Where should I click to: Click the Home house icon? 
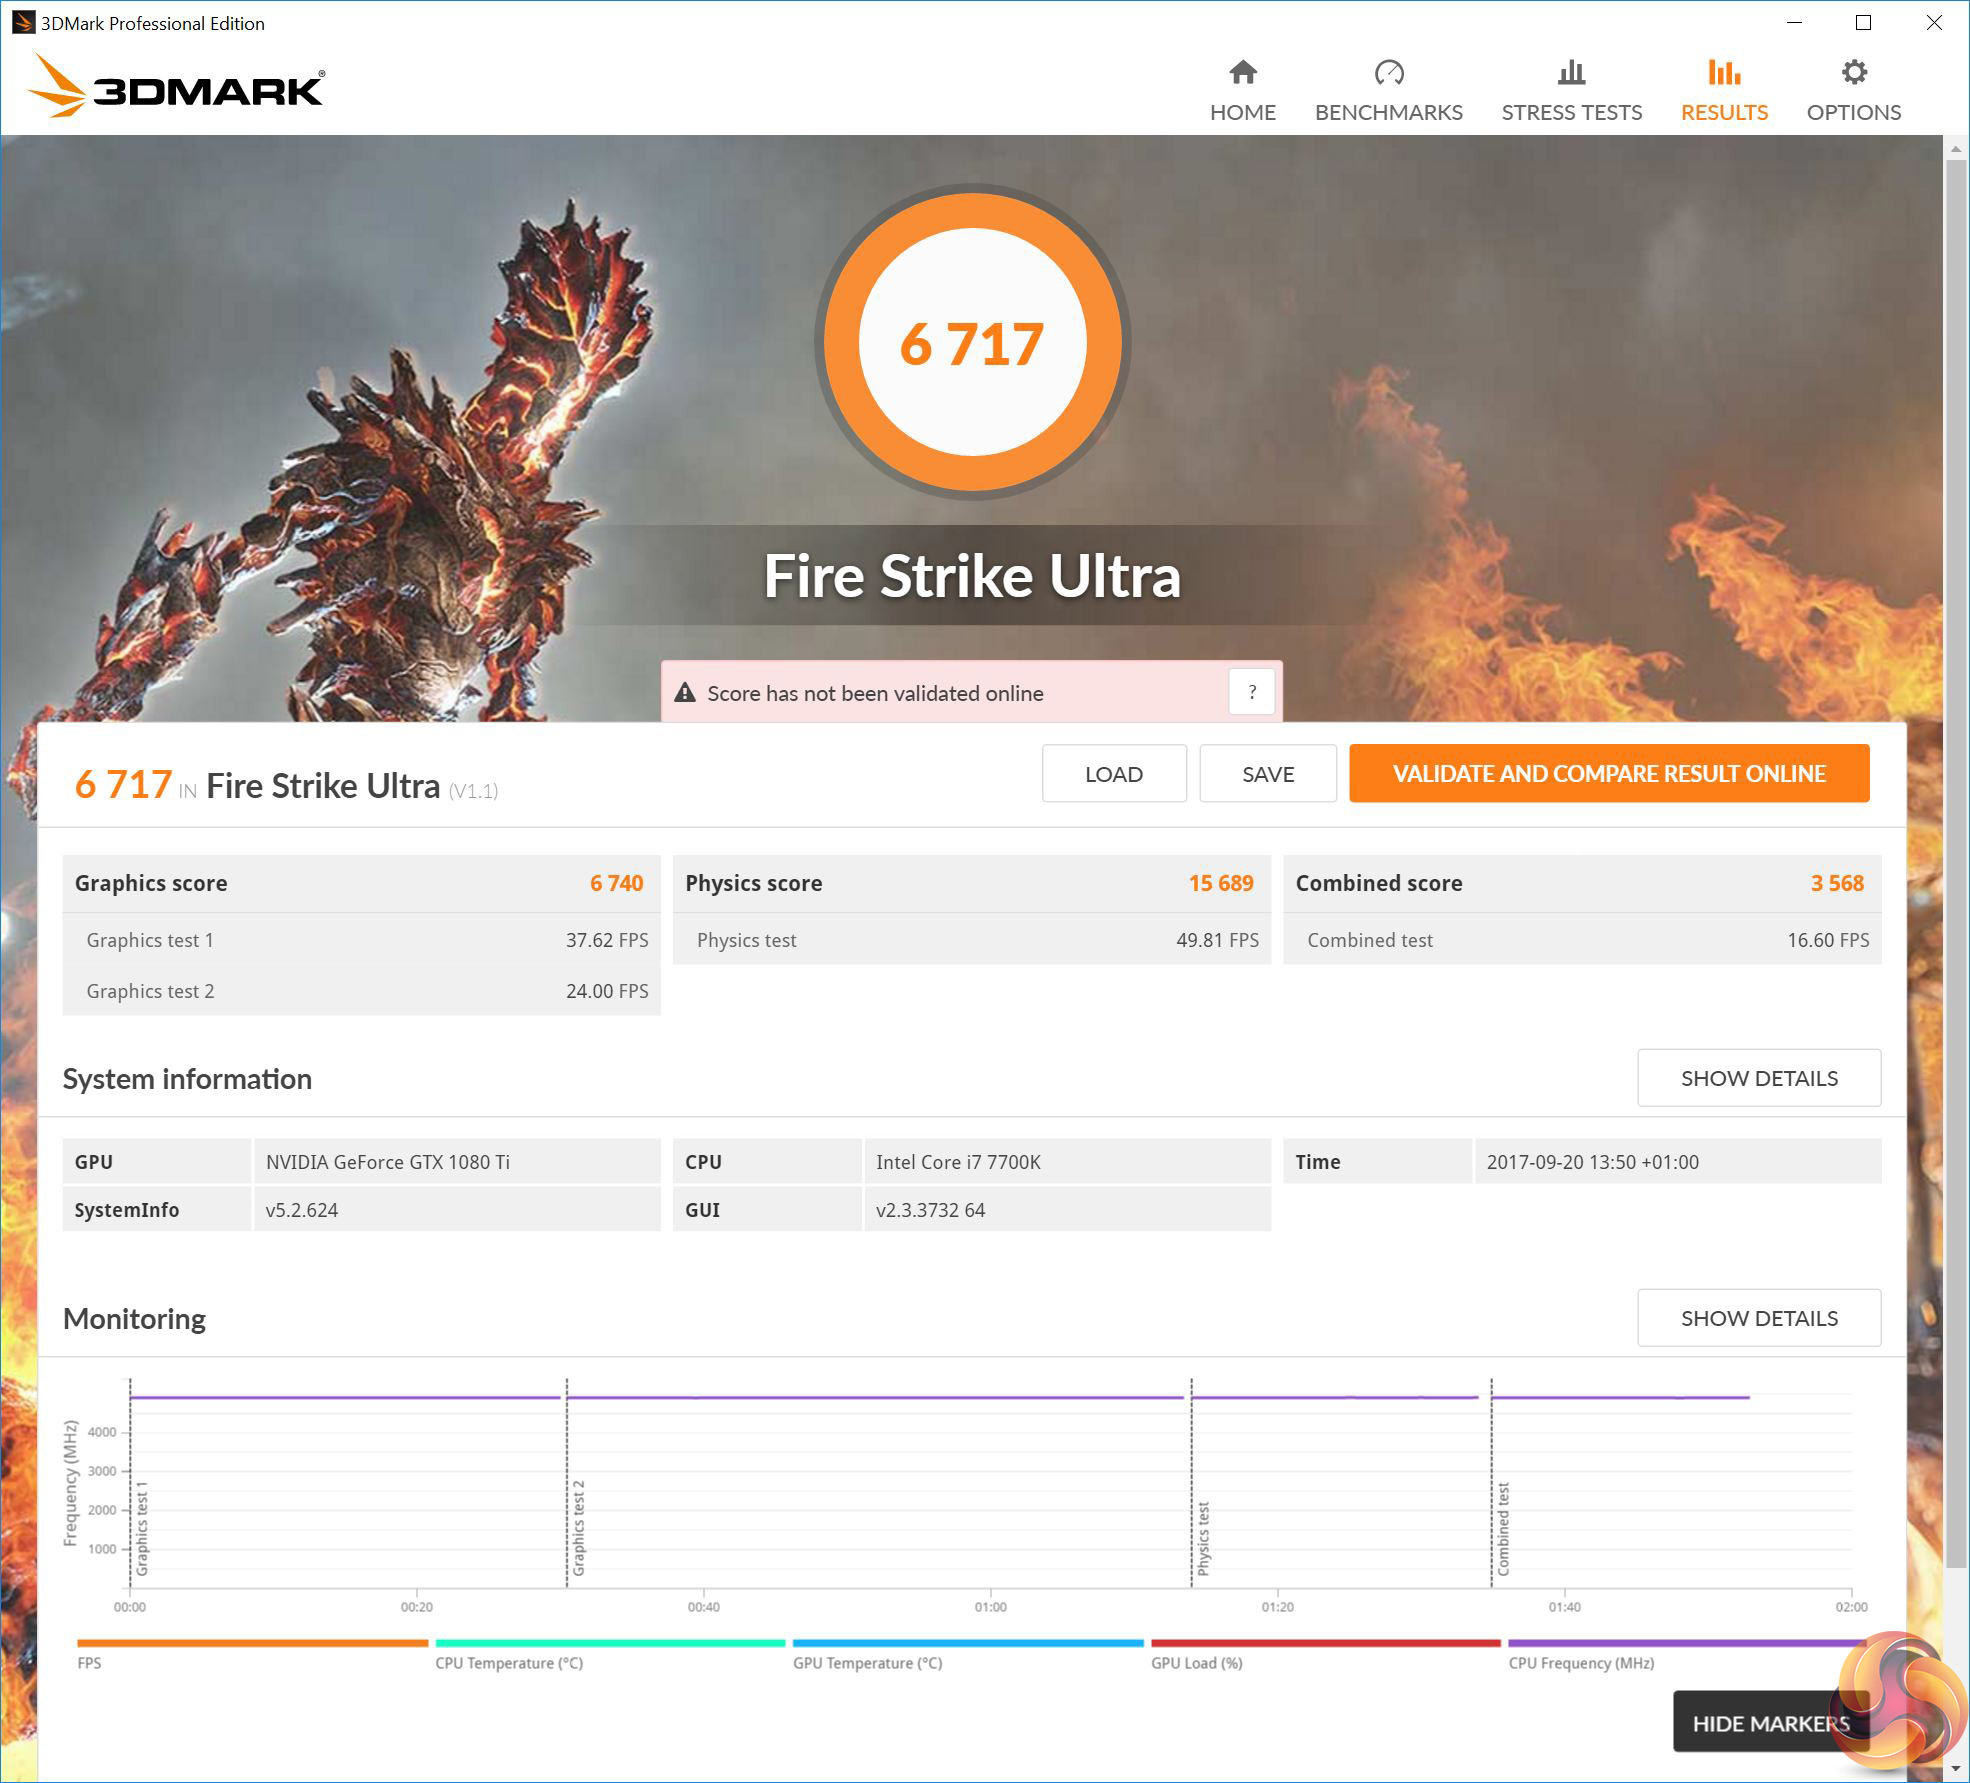1242,72
